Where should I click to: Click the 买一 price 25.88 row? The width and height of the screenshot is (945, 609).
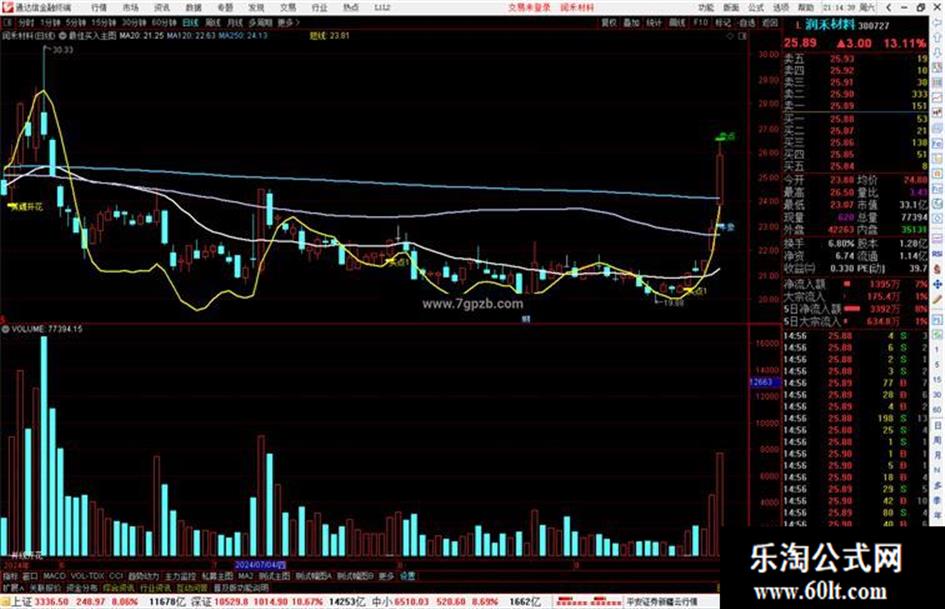point(855,119)
